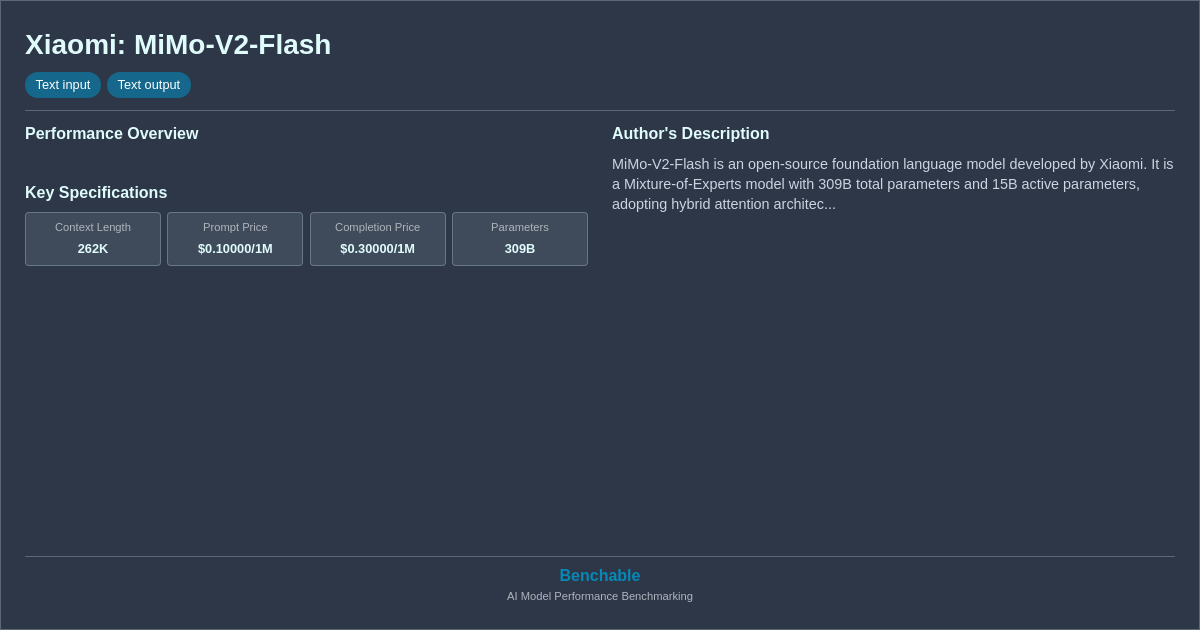This screenshot has height=630, width=1200.
Task: Select the $0.10000/1M prompt price value
Action: [235, 249]
